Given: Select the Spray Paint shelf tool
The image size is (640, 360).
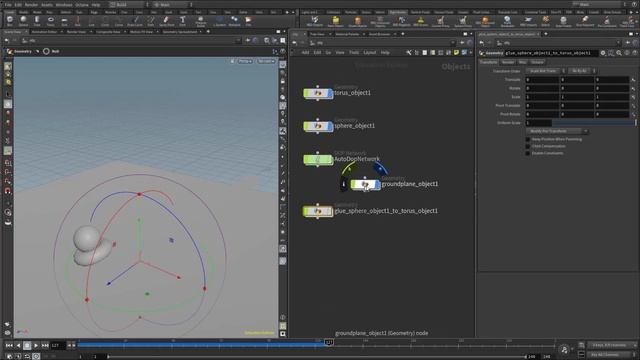Looking at the screenshot, I should click(166, 20).
